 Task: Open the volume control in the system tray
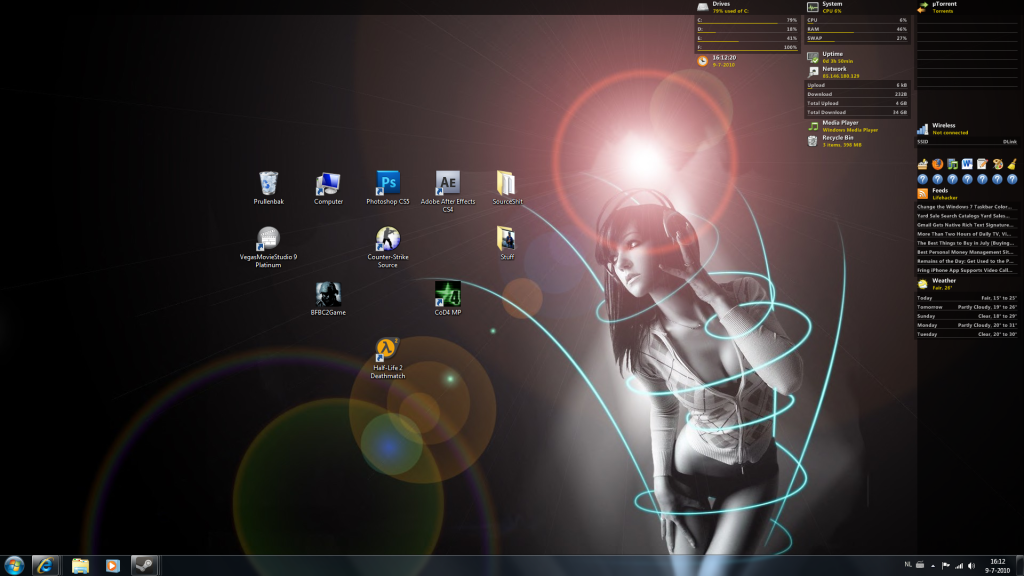pyautogui.click(x=971, y=566)
